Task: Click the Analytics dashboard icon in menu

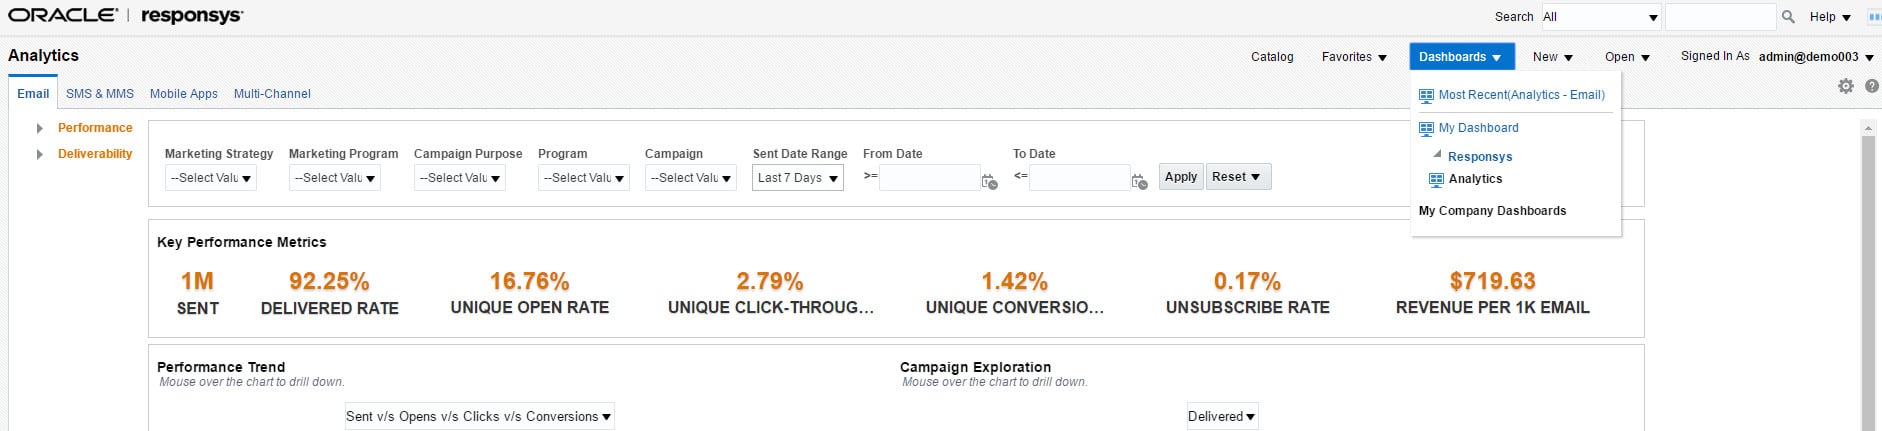Action: pos(1436,180)
